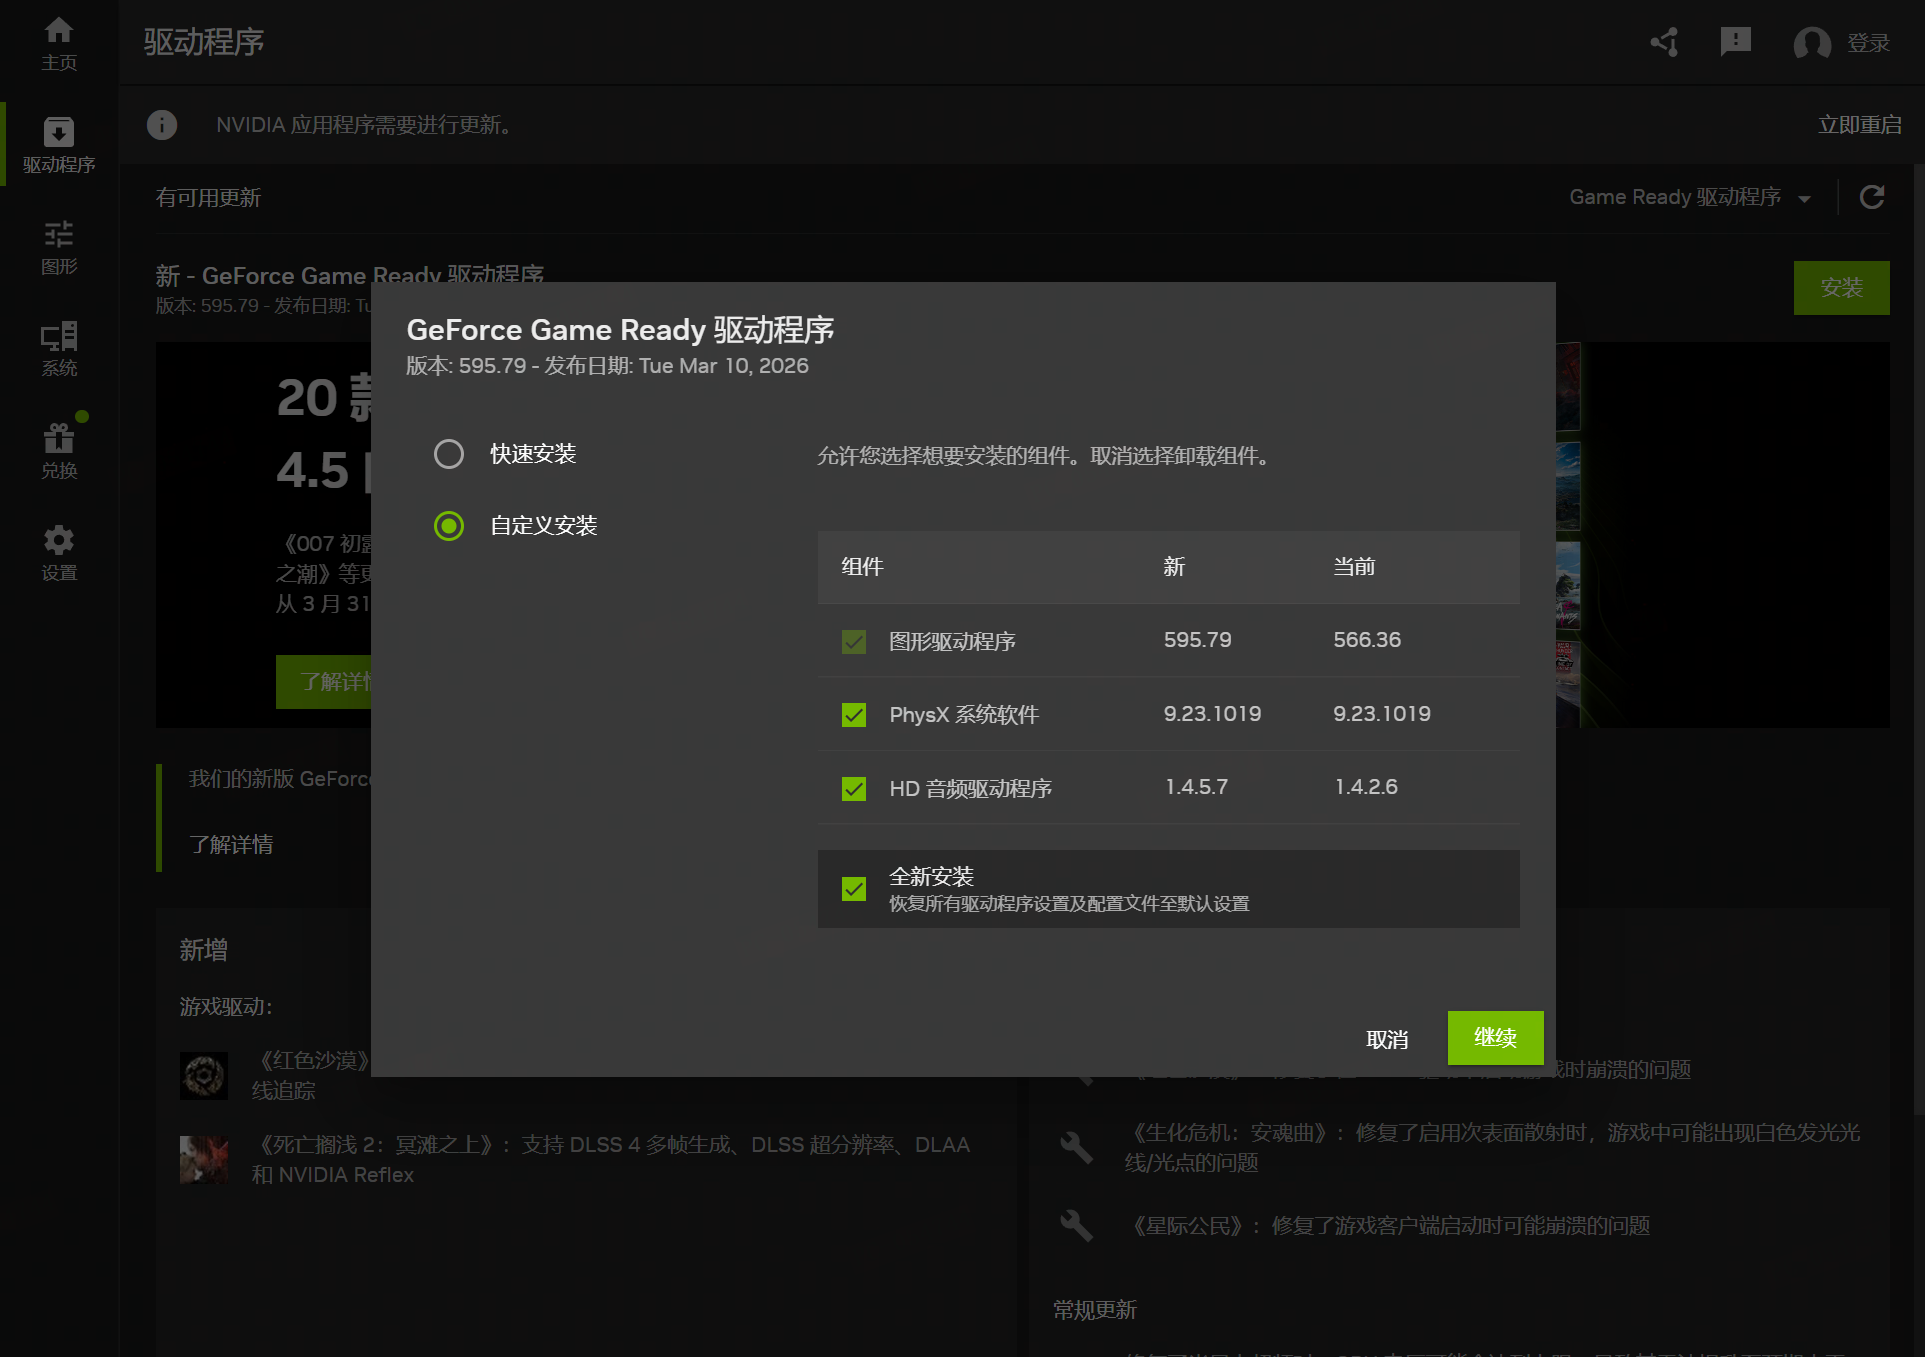The height and width of the screenshot is (1357, 1925).
Task: Expand Game Ready 驱动程序 dropdown
Action: [x=1689, y=197]
